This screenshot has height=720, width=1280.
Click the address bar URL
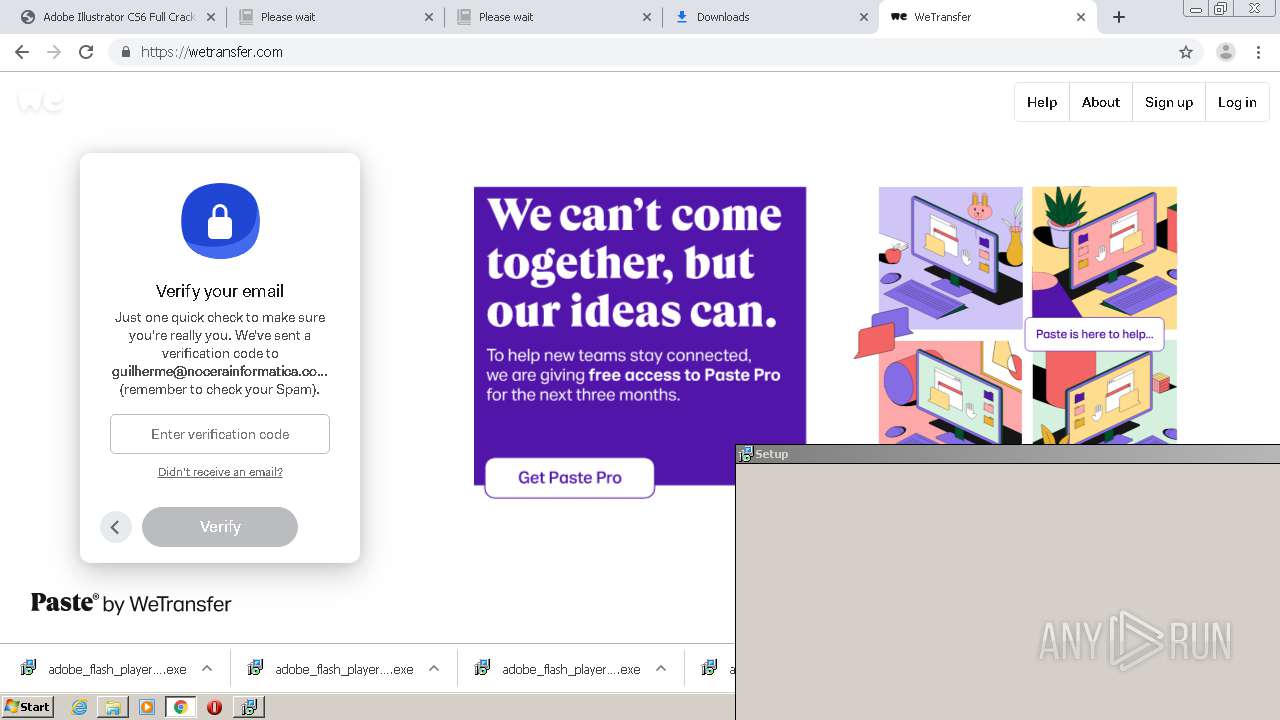point(212,52)
